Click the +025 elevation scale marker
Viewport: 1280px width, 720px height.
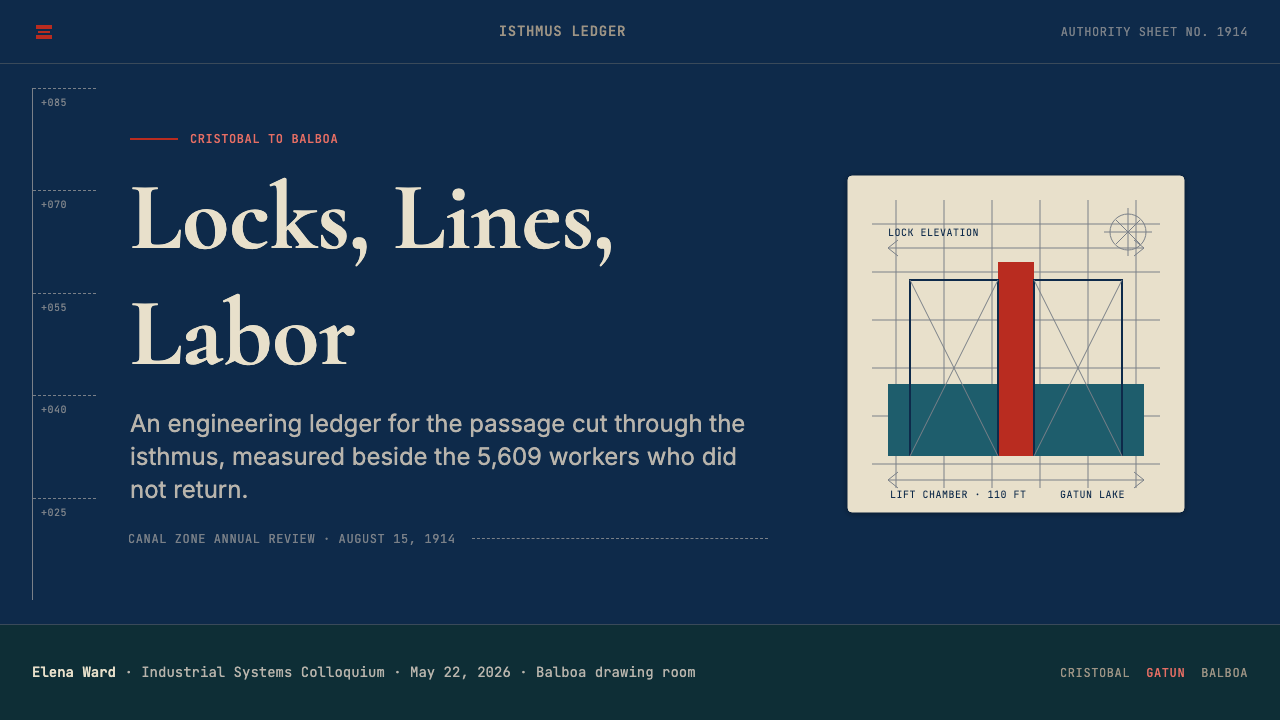[54, 513]
